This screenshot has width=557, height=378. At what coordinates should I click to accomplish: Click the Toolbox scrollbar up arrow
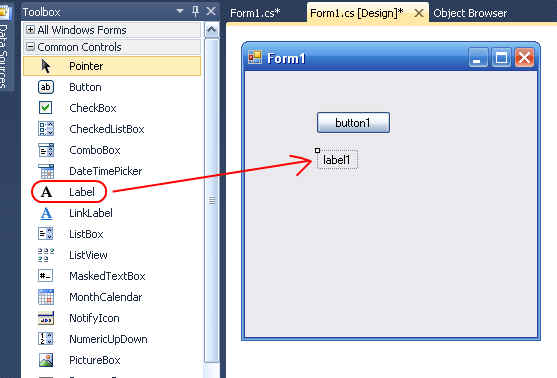212,30
